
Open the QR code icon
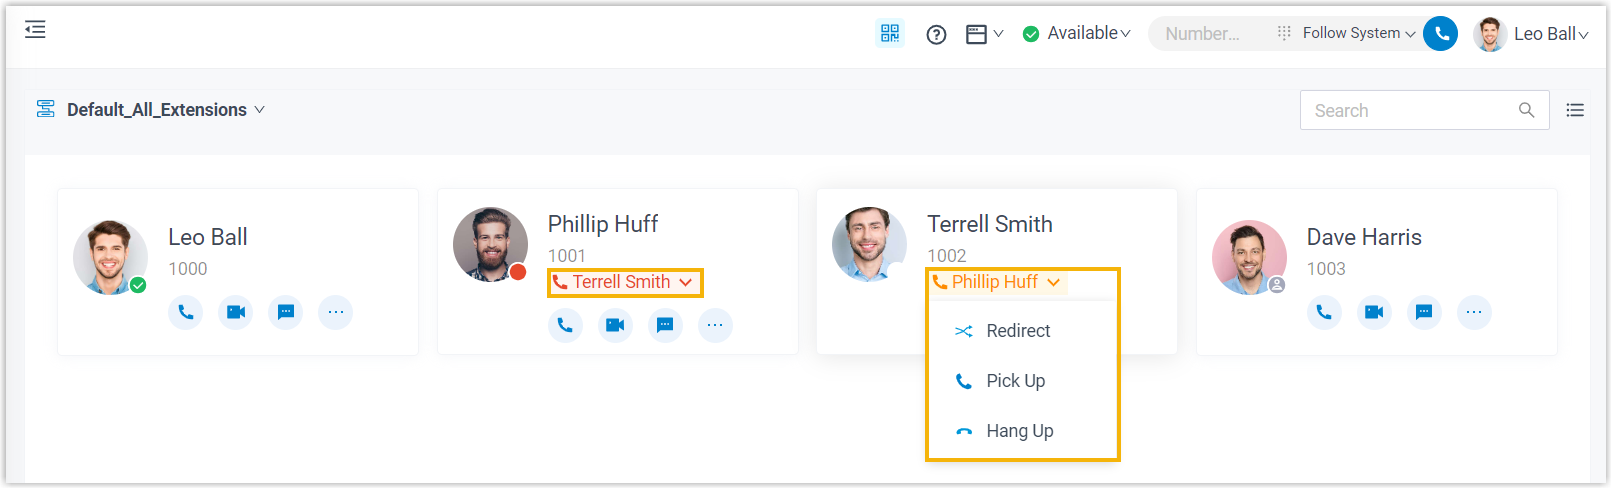tap(889, 33)
